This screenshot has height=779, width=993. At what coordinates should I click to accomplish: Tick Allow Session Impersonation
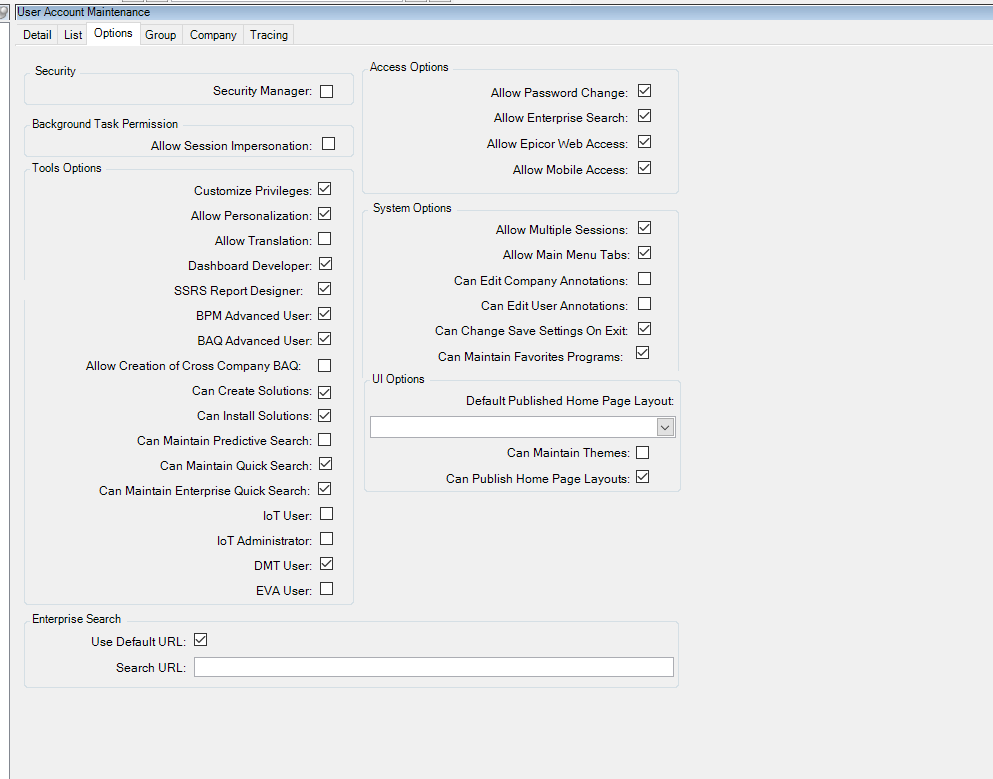pyautogui.click(x=328, y=144)
